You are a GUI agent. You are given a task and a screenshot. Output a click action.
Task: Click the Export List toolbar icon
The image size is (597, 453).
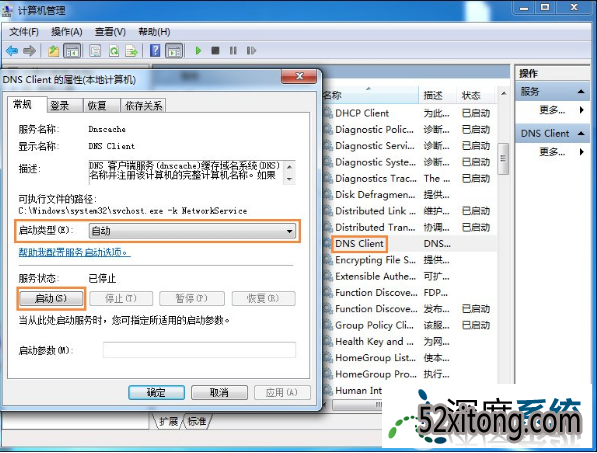132,51
